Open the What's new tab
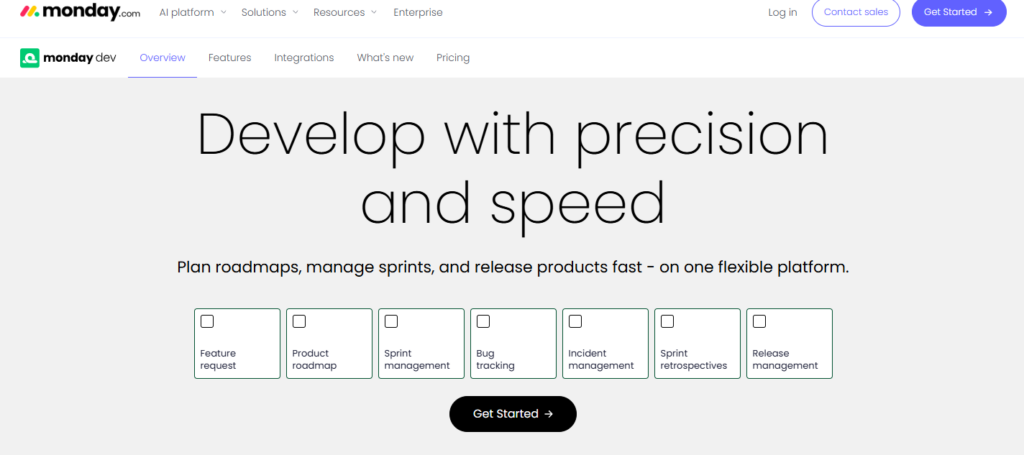This screenshot has height=455, width=1024. coord(385,57)
